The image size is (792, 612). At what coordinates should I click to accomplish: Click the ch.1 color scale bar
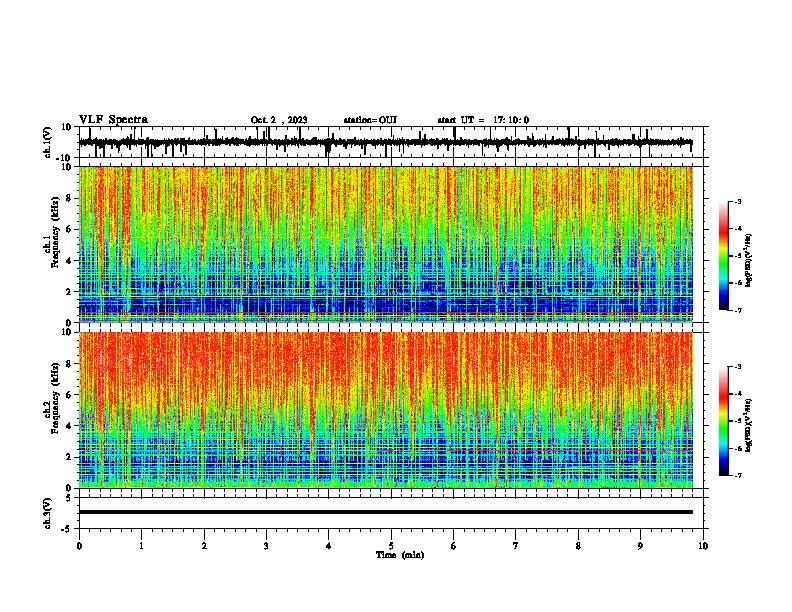(724, 256)
